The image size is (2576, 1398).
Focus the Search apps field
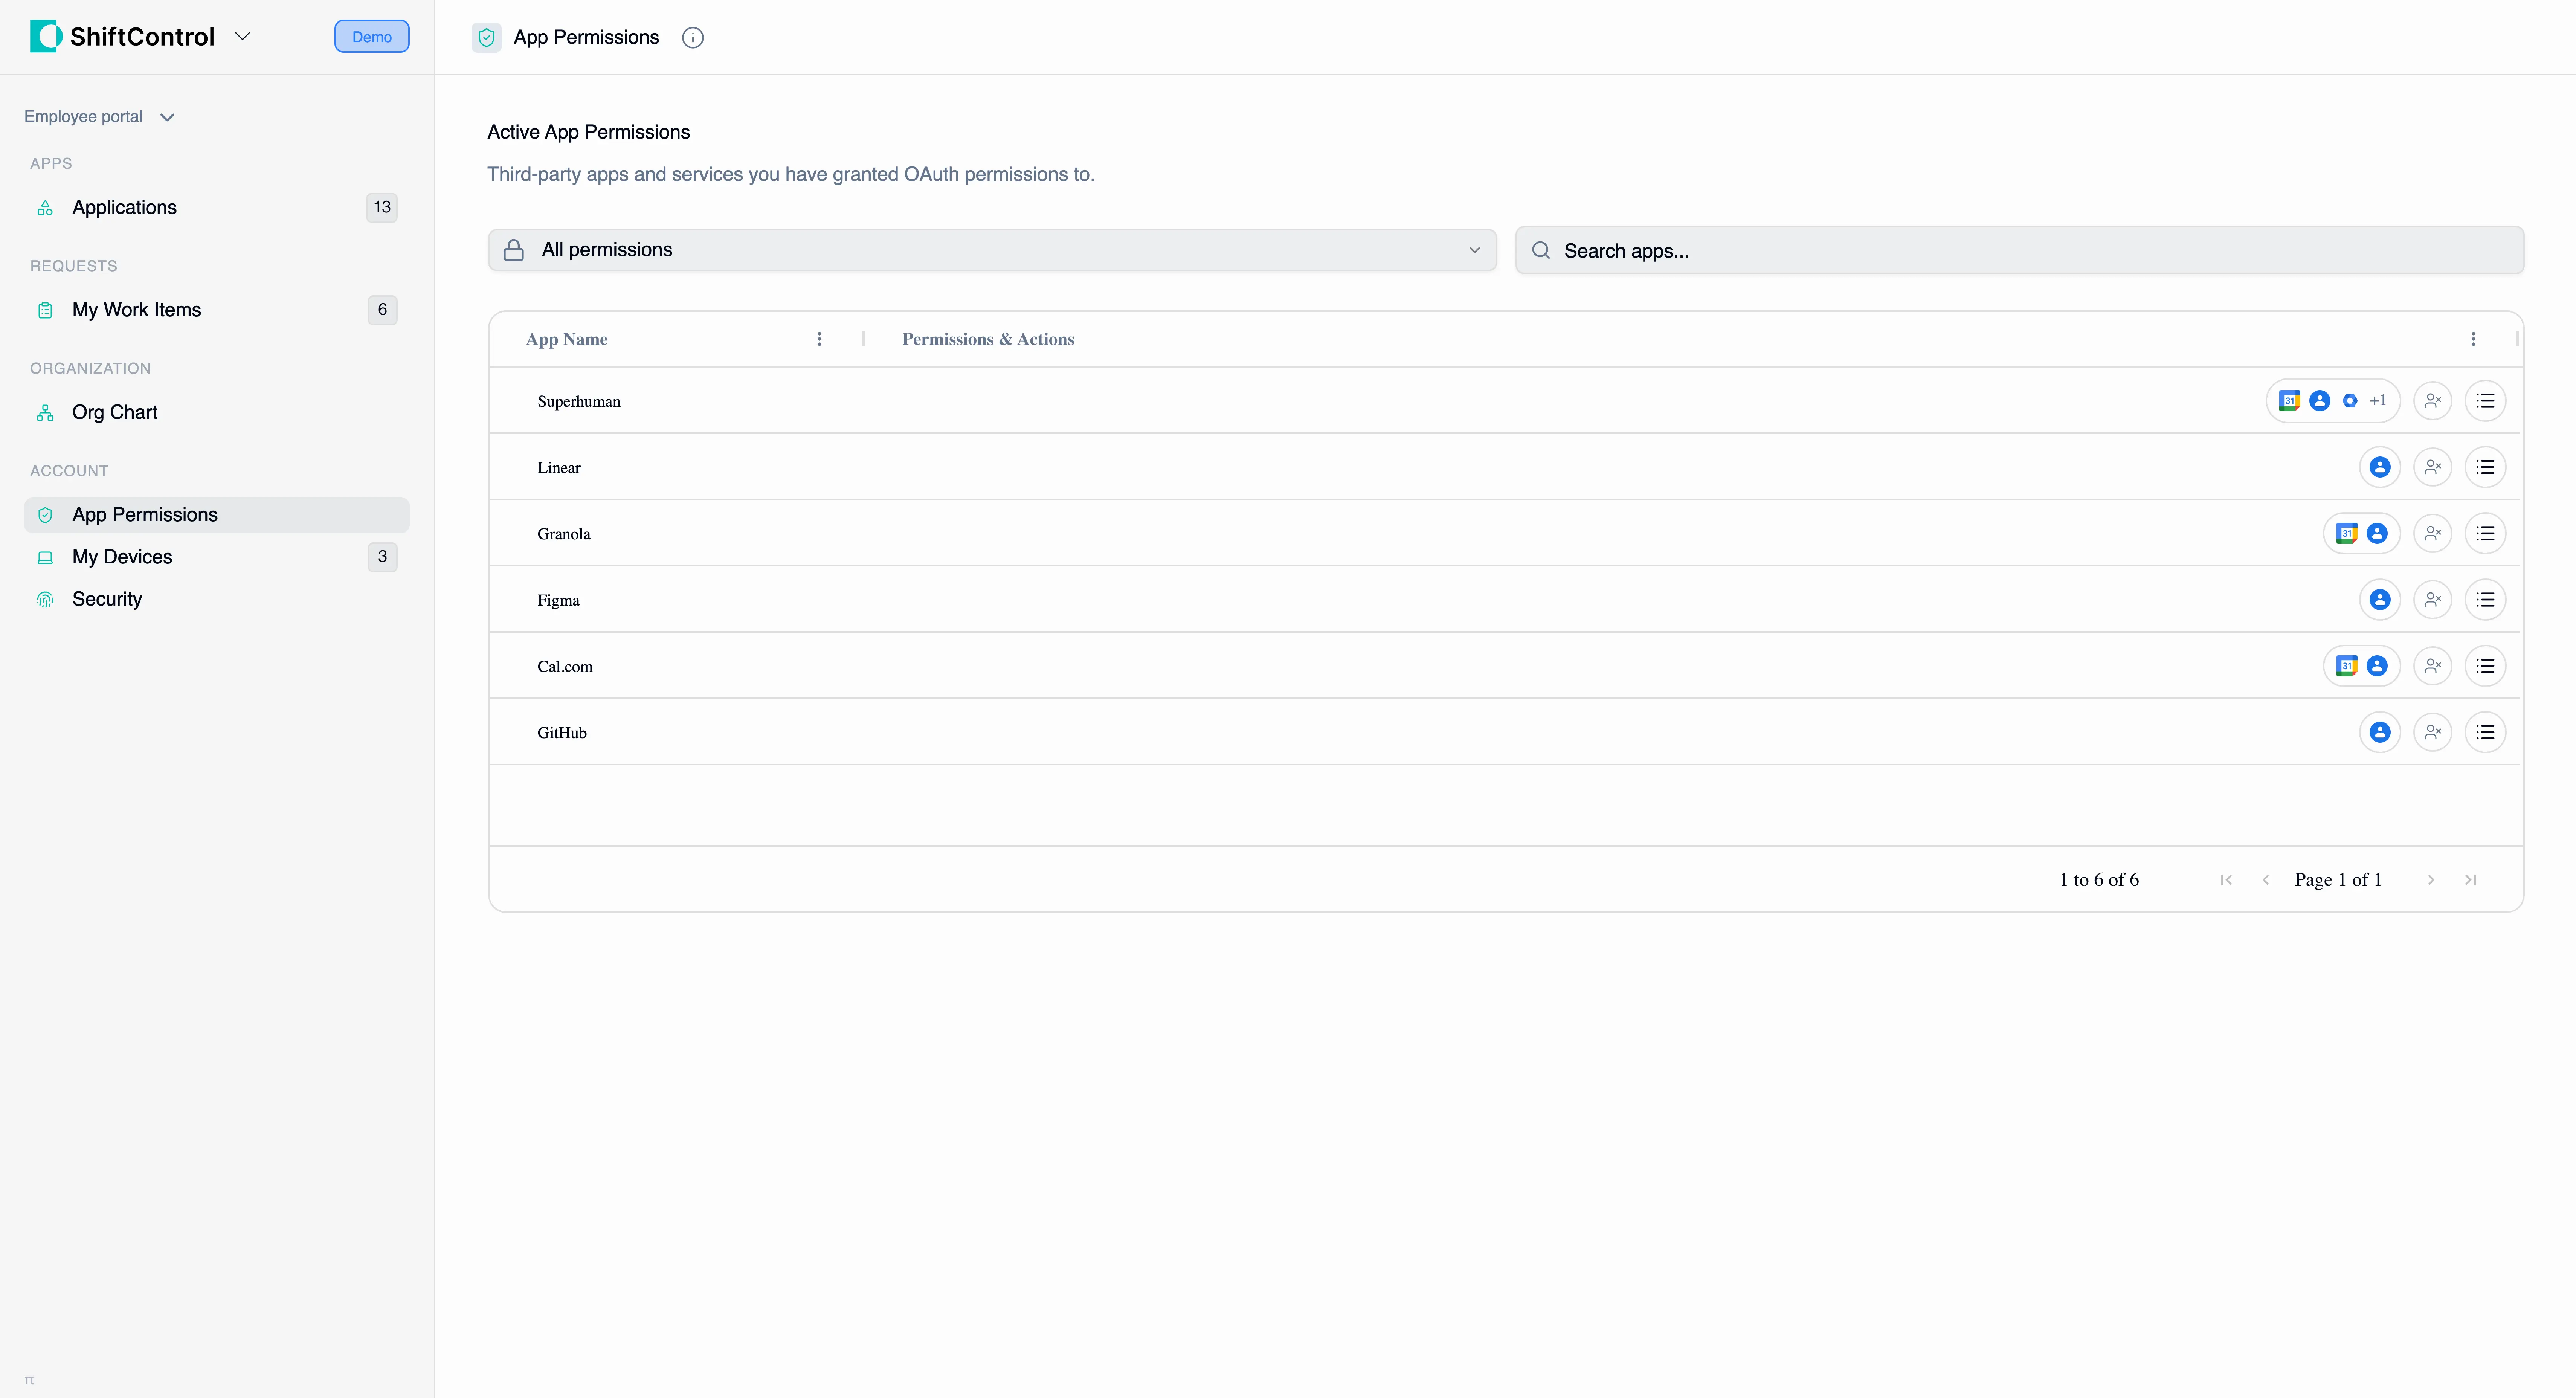2020,250
